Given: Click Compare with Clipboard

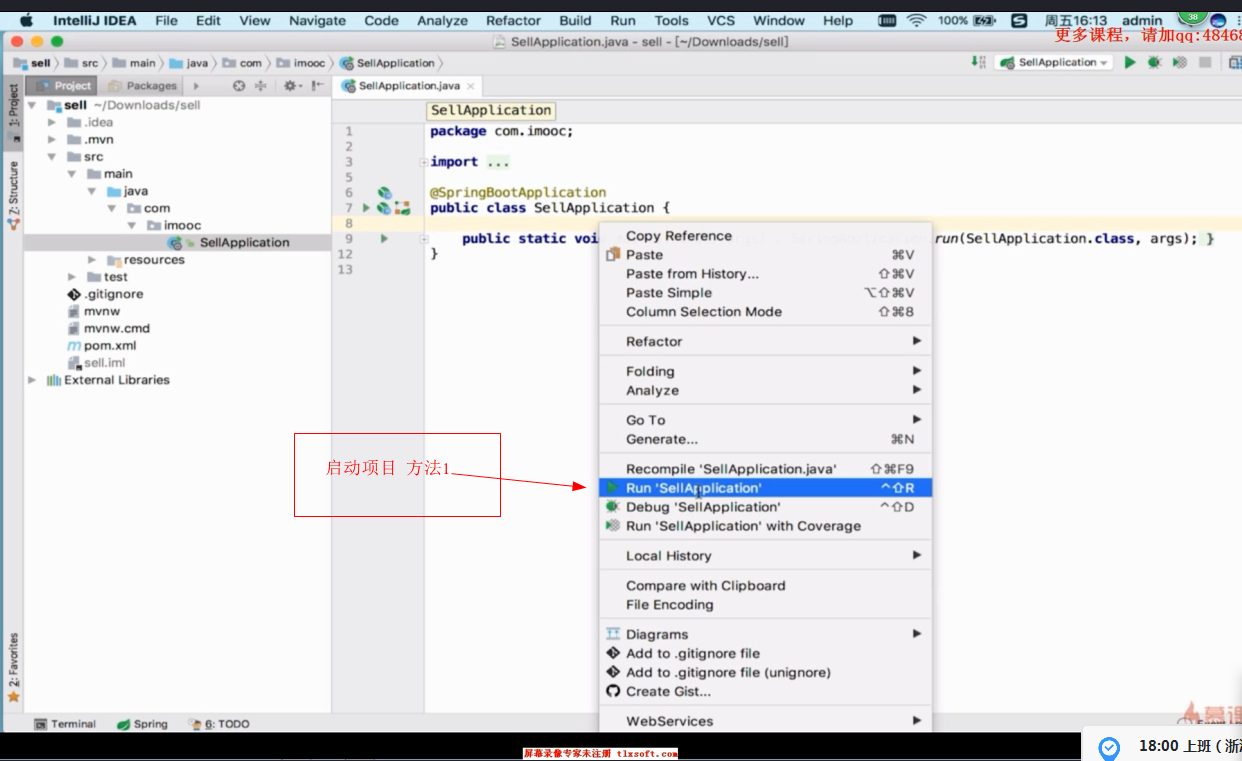Looking at the screenshot, I should (765, 586).
